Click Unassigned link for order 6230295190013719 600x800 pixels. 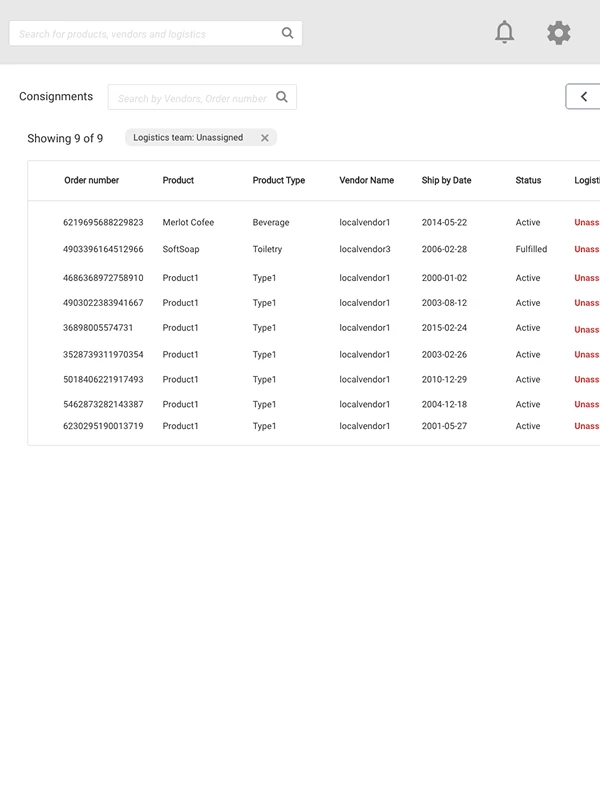[587, 426]
